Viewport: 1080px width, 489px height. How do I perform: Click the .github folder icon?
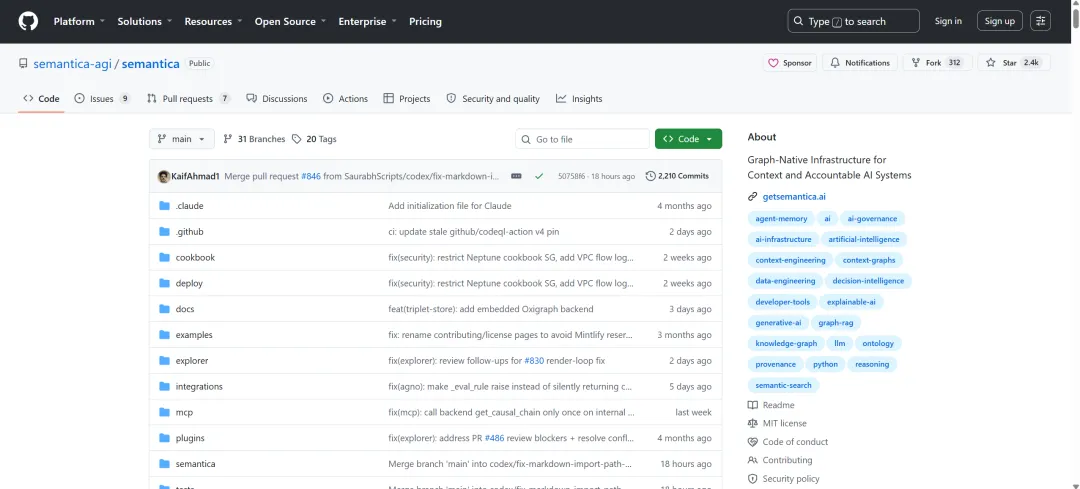[164, 232]
